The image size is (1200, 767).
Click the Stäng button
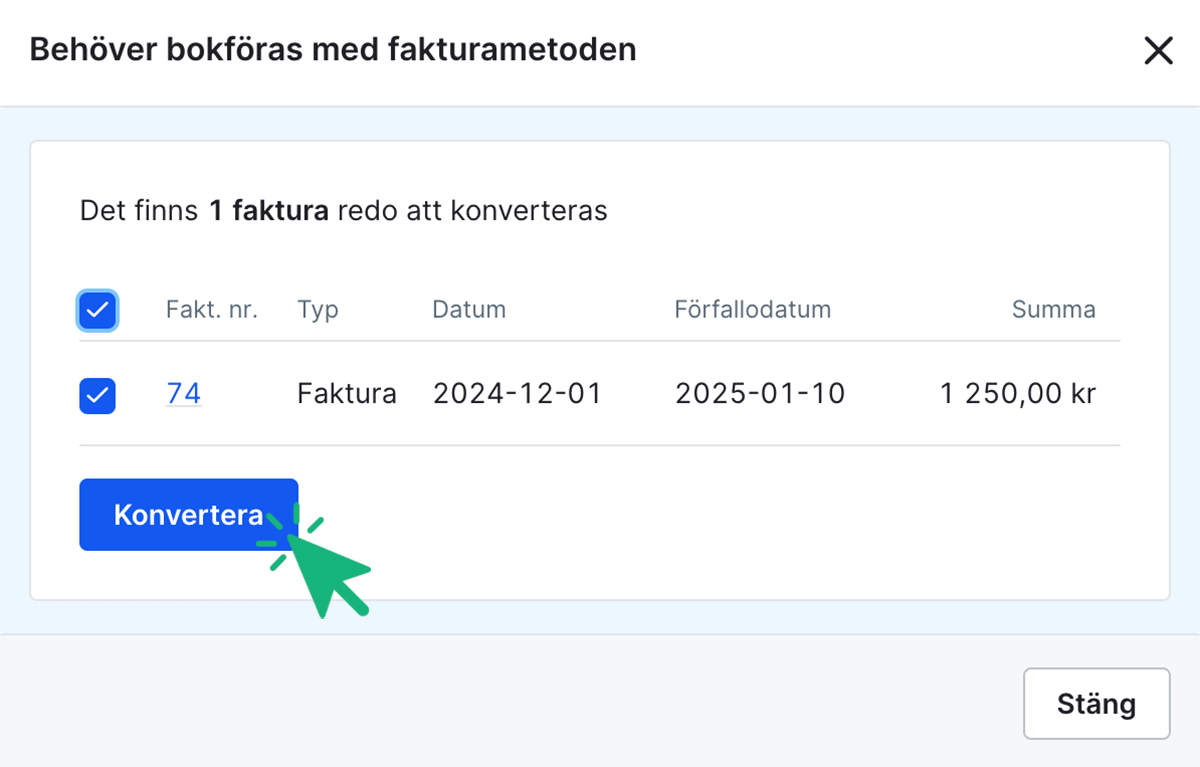click(x=1096, y=704)
